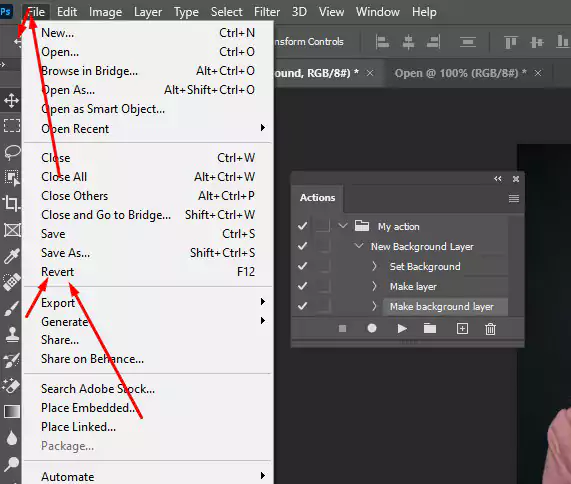Toggle checkmark for My action set
This screenshot has width=571, height=484.
point(302,226)
